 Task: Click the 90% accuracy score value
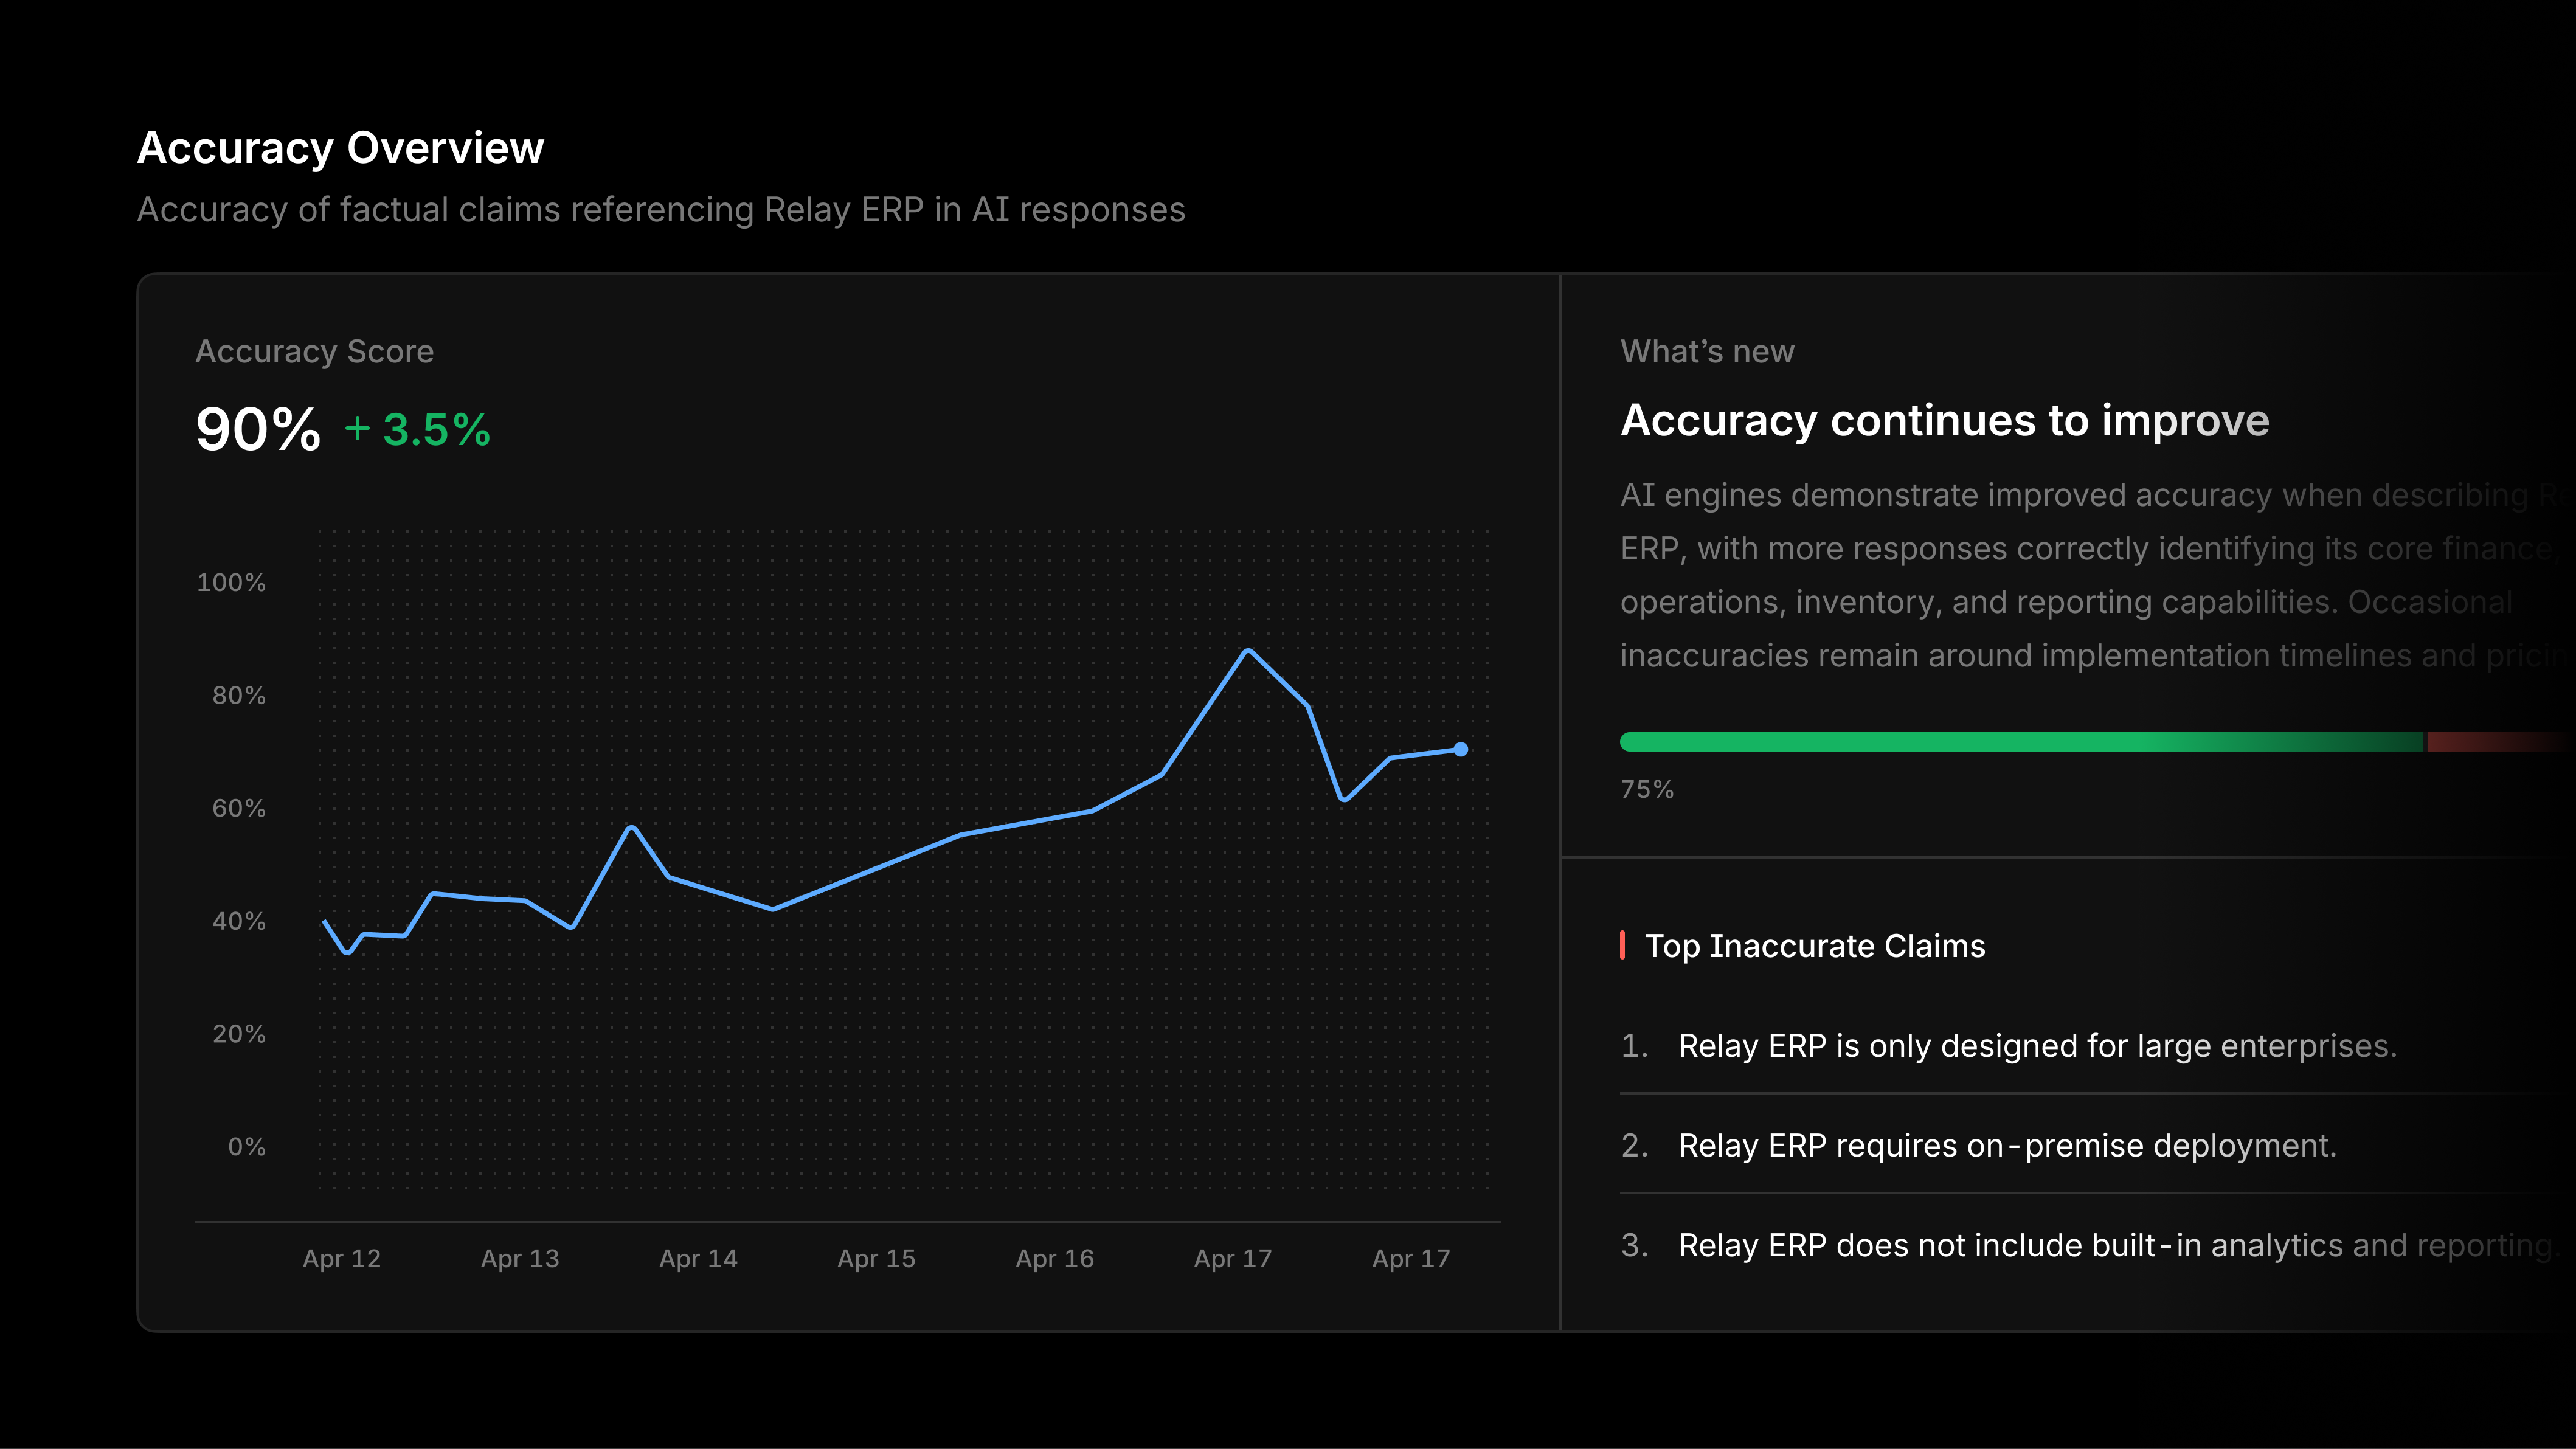(258, 429)
